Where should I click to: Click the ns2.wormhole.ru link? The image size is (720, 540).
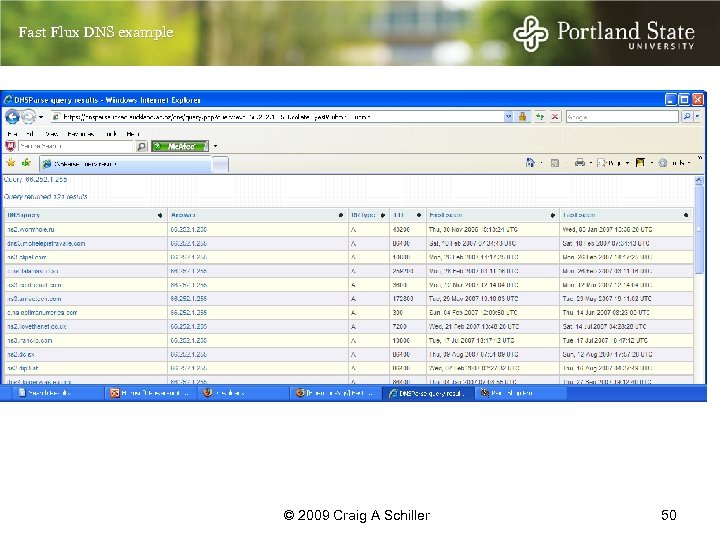[x=31, y=229]
